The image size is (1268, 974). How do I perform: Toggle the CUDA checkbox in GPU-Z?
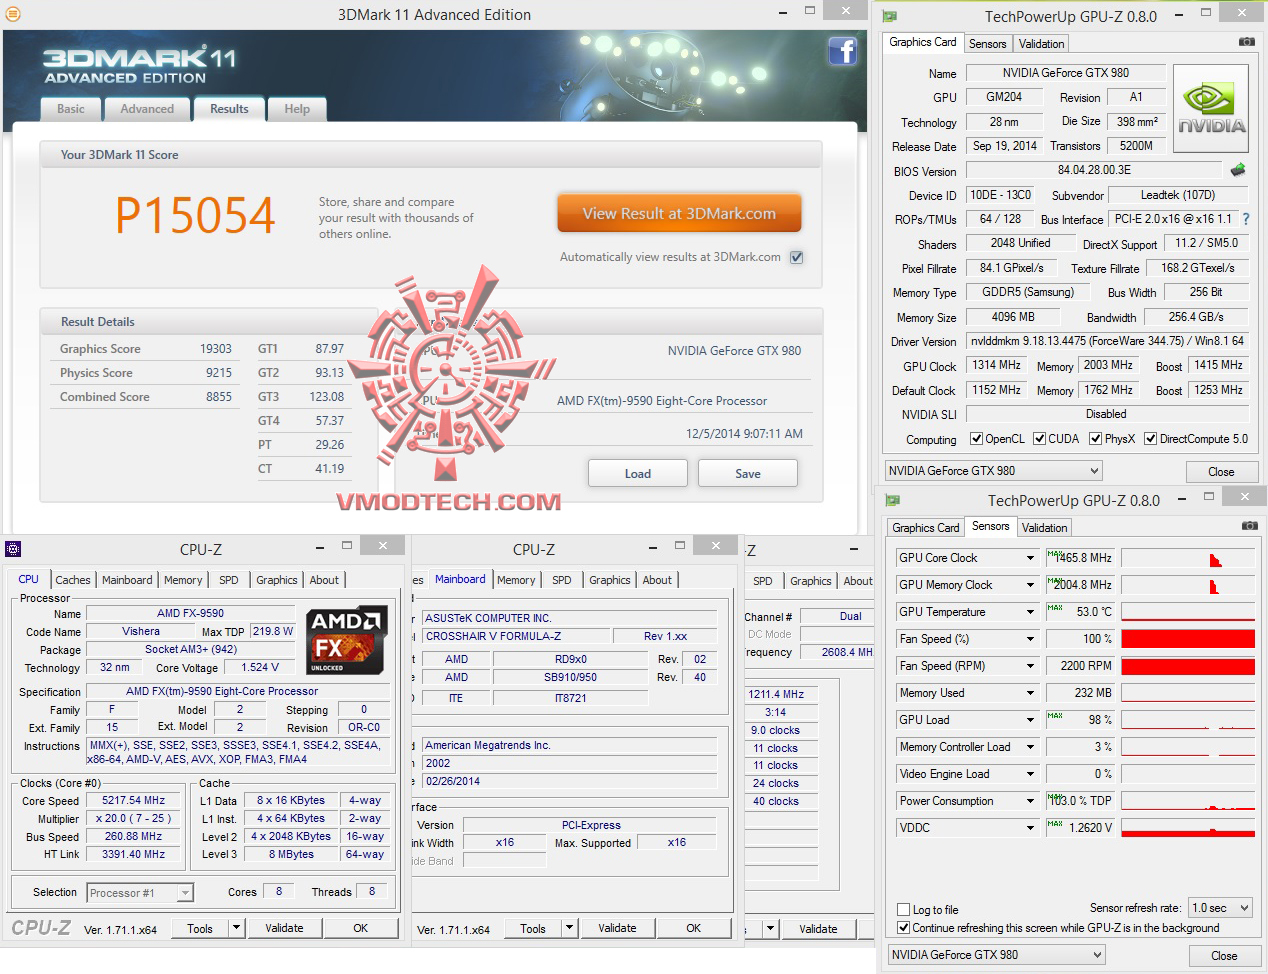click(1040, 439)
